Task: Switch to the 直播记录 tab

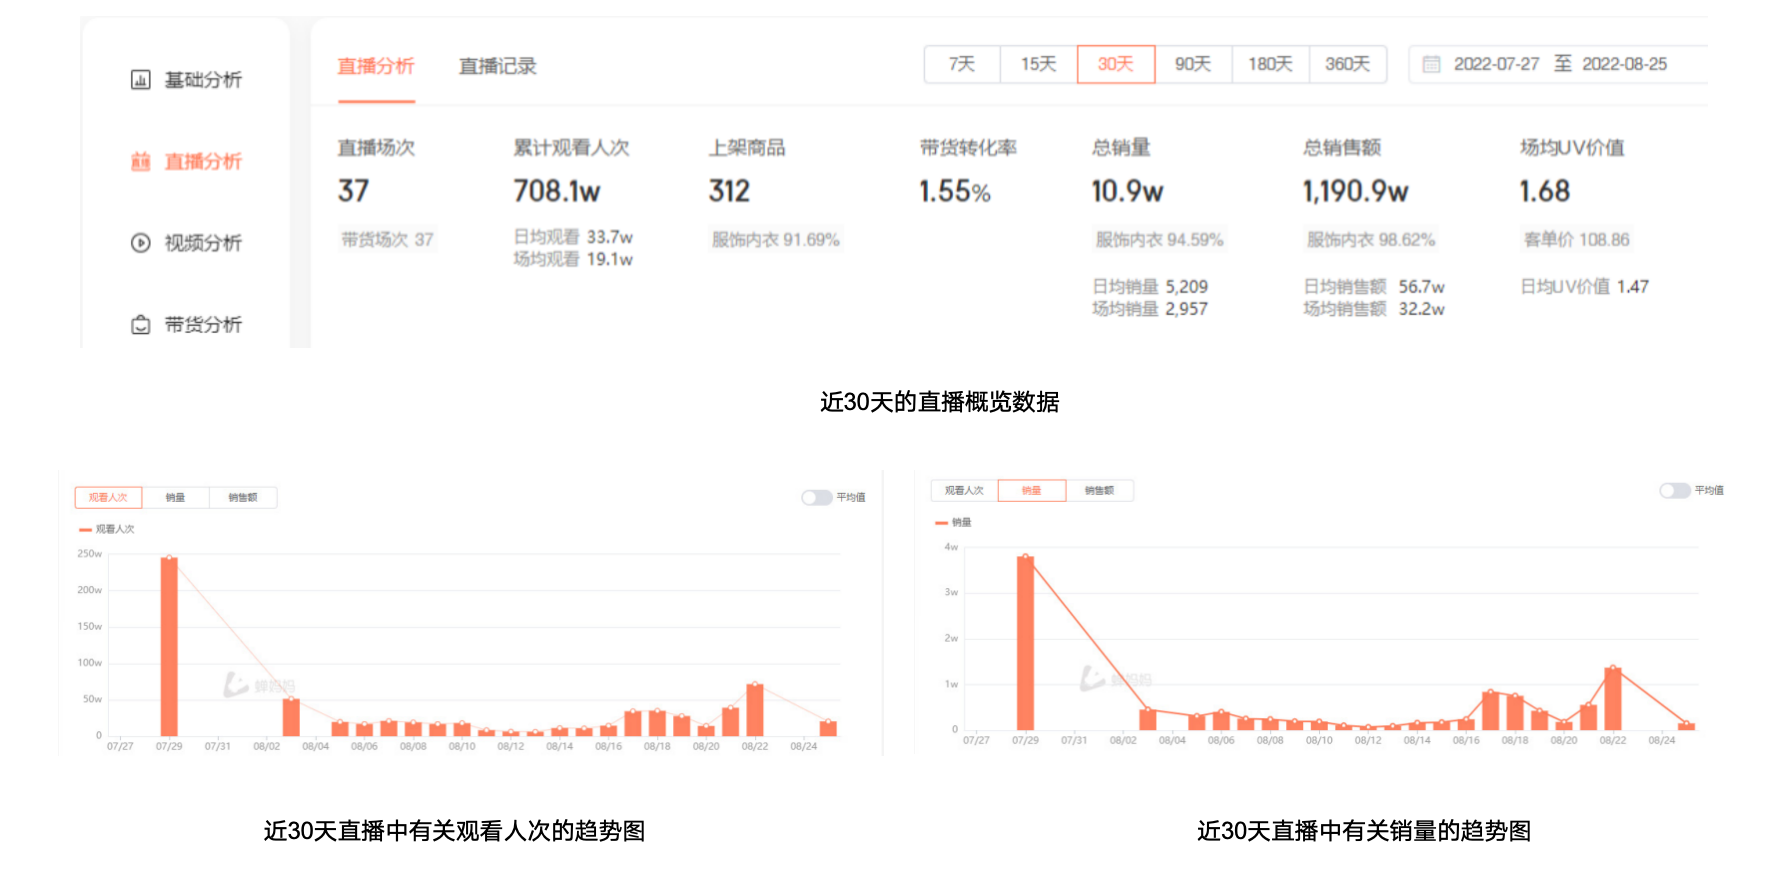Action: click(x=497, y=67)
